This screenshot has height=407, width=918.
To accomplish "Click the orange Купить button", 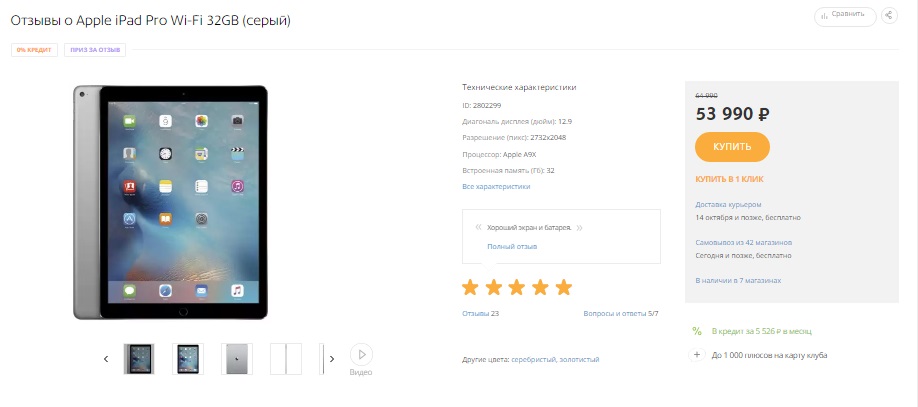I will [732, 147].
